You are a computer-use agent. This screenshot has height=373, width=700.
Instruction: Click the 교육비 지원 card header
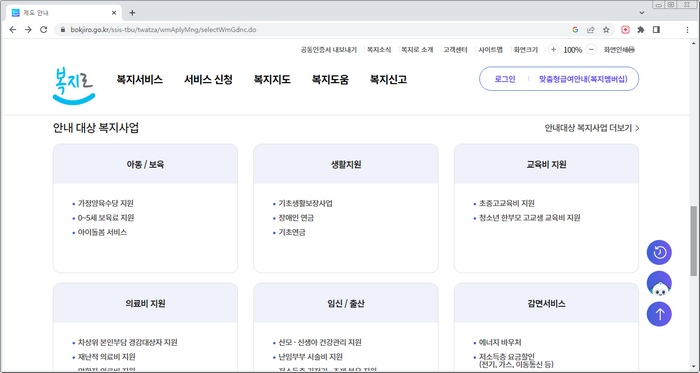tap(546, 164)
